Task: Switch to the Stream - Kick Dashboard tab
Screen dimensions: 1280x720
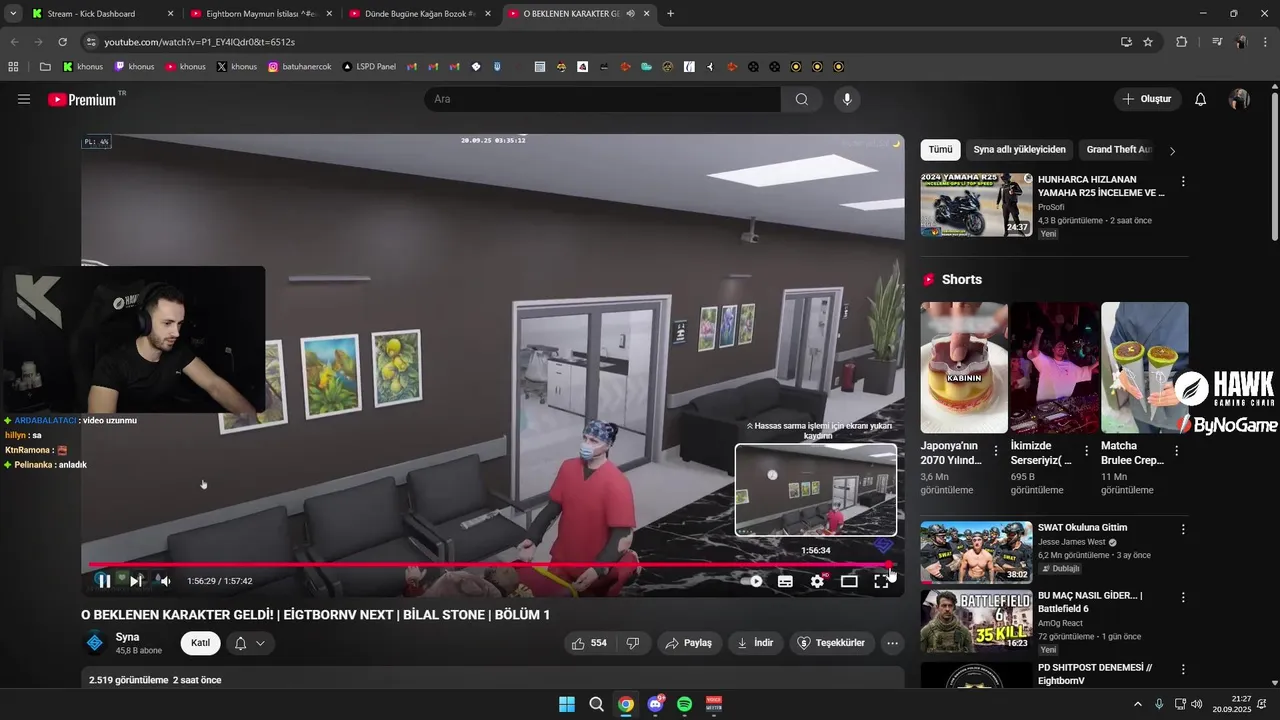Action: pyautogui.click(x=103, y=14)
